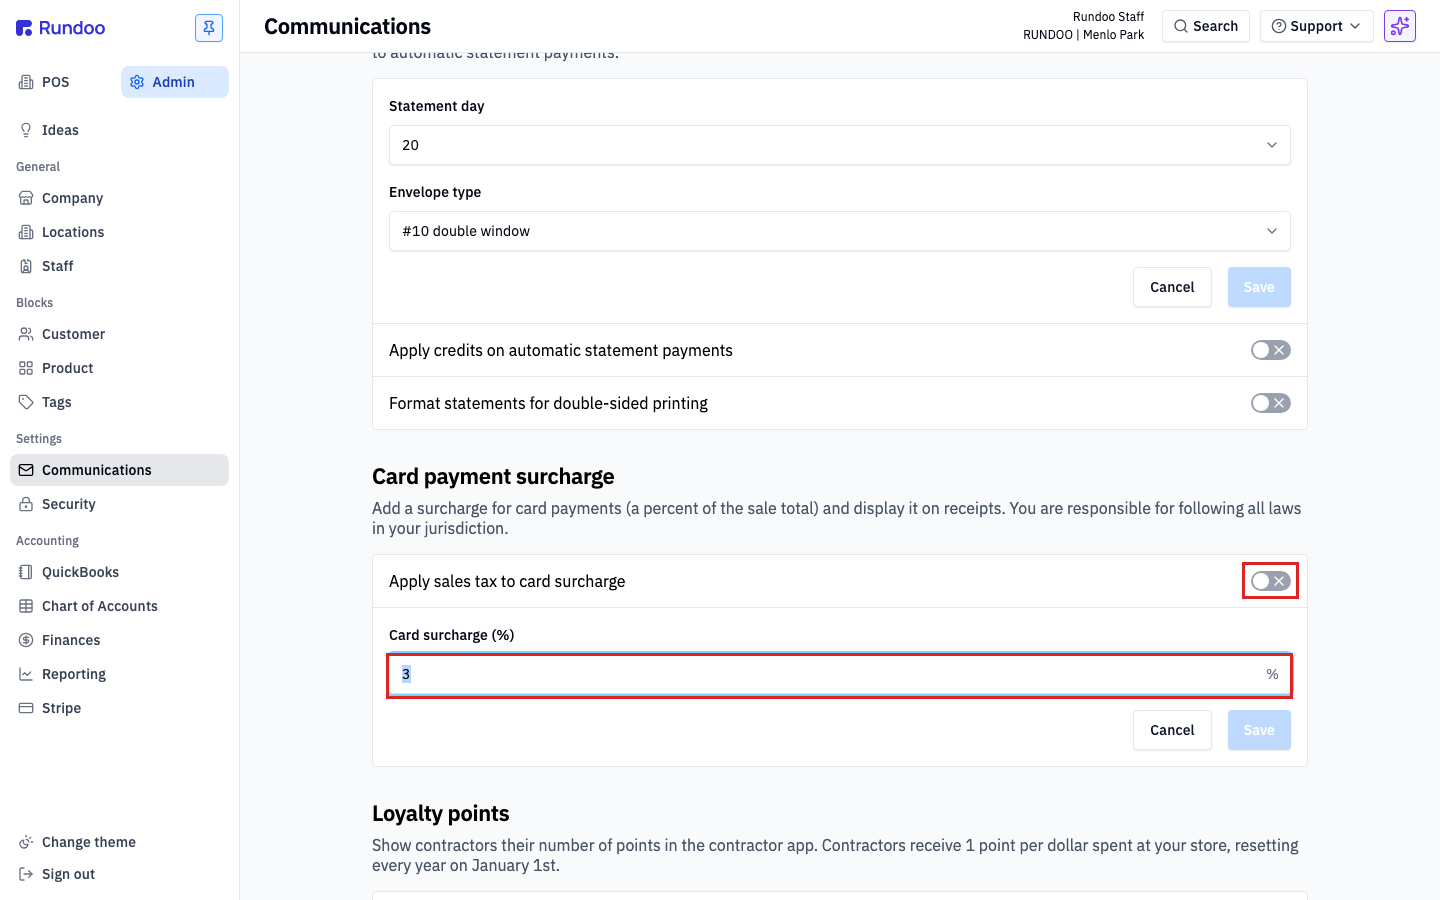Select Communications in the sidebar

(120, 470)
